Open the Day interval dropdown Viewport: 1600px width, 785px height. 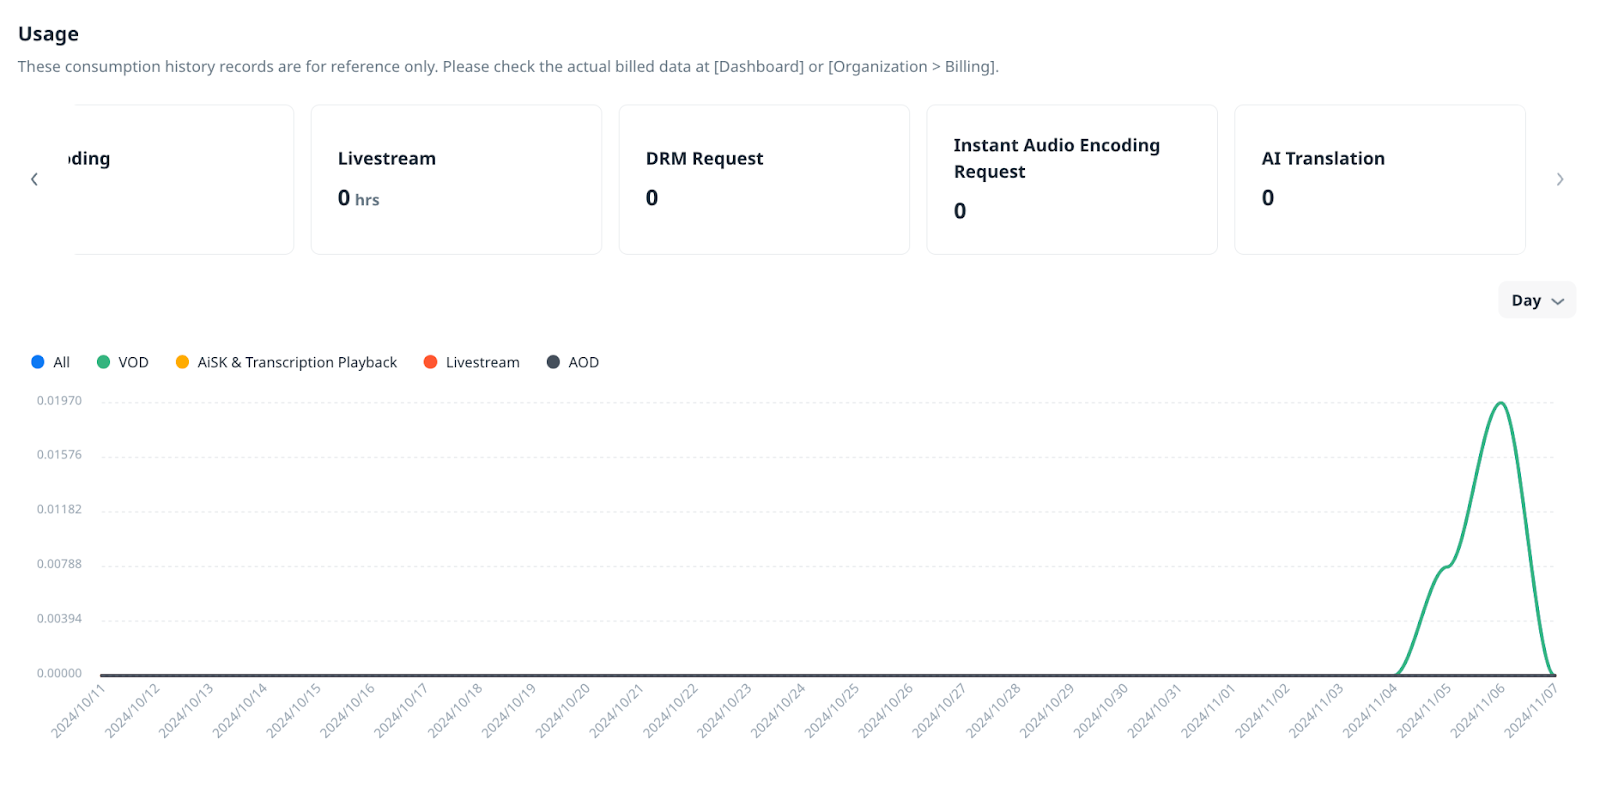tap(1535, 300)
